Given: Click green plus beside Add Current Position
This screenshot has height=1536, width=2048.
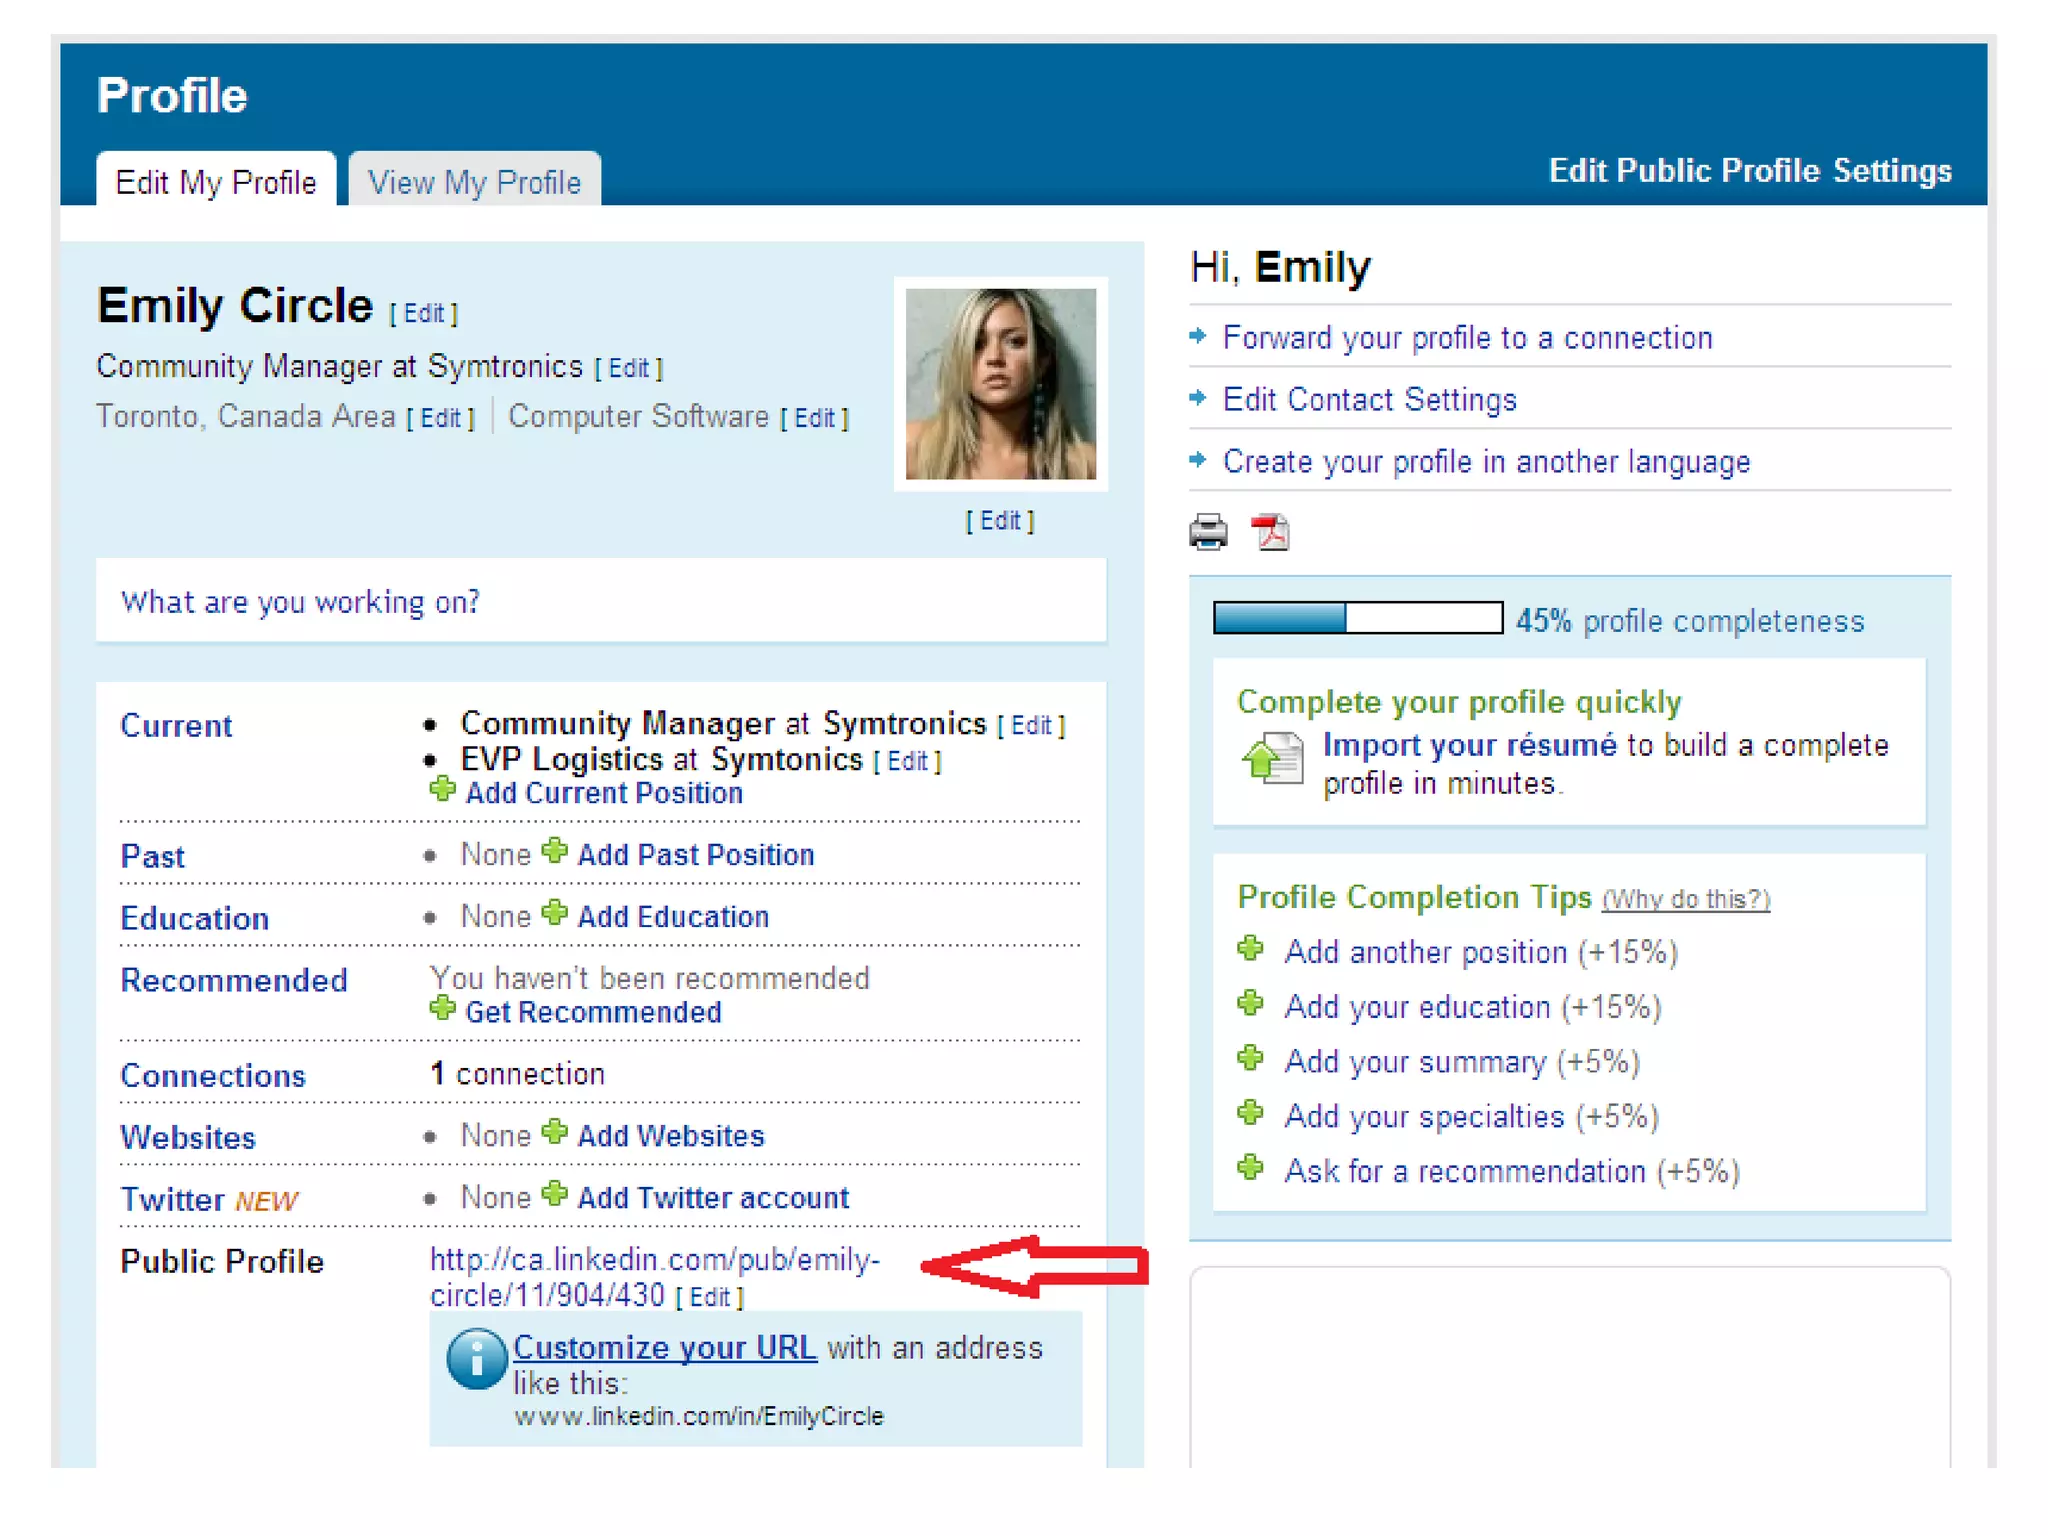Looking at the screenshot, I should (442, 790).
